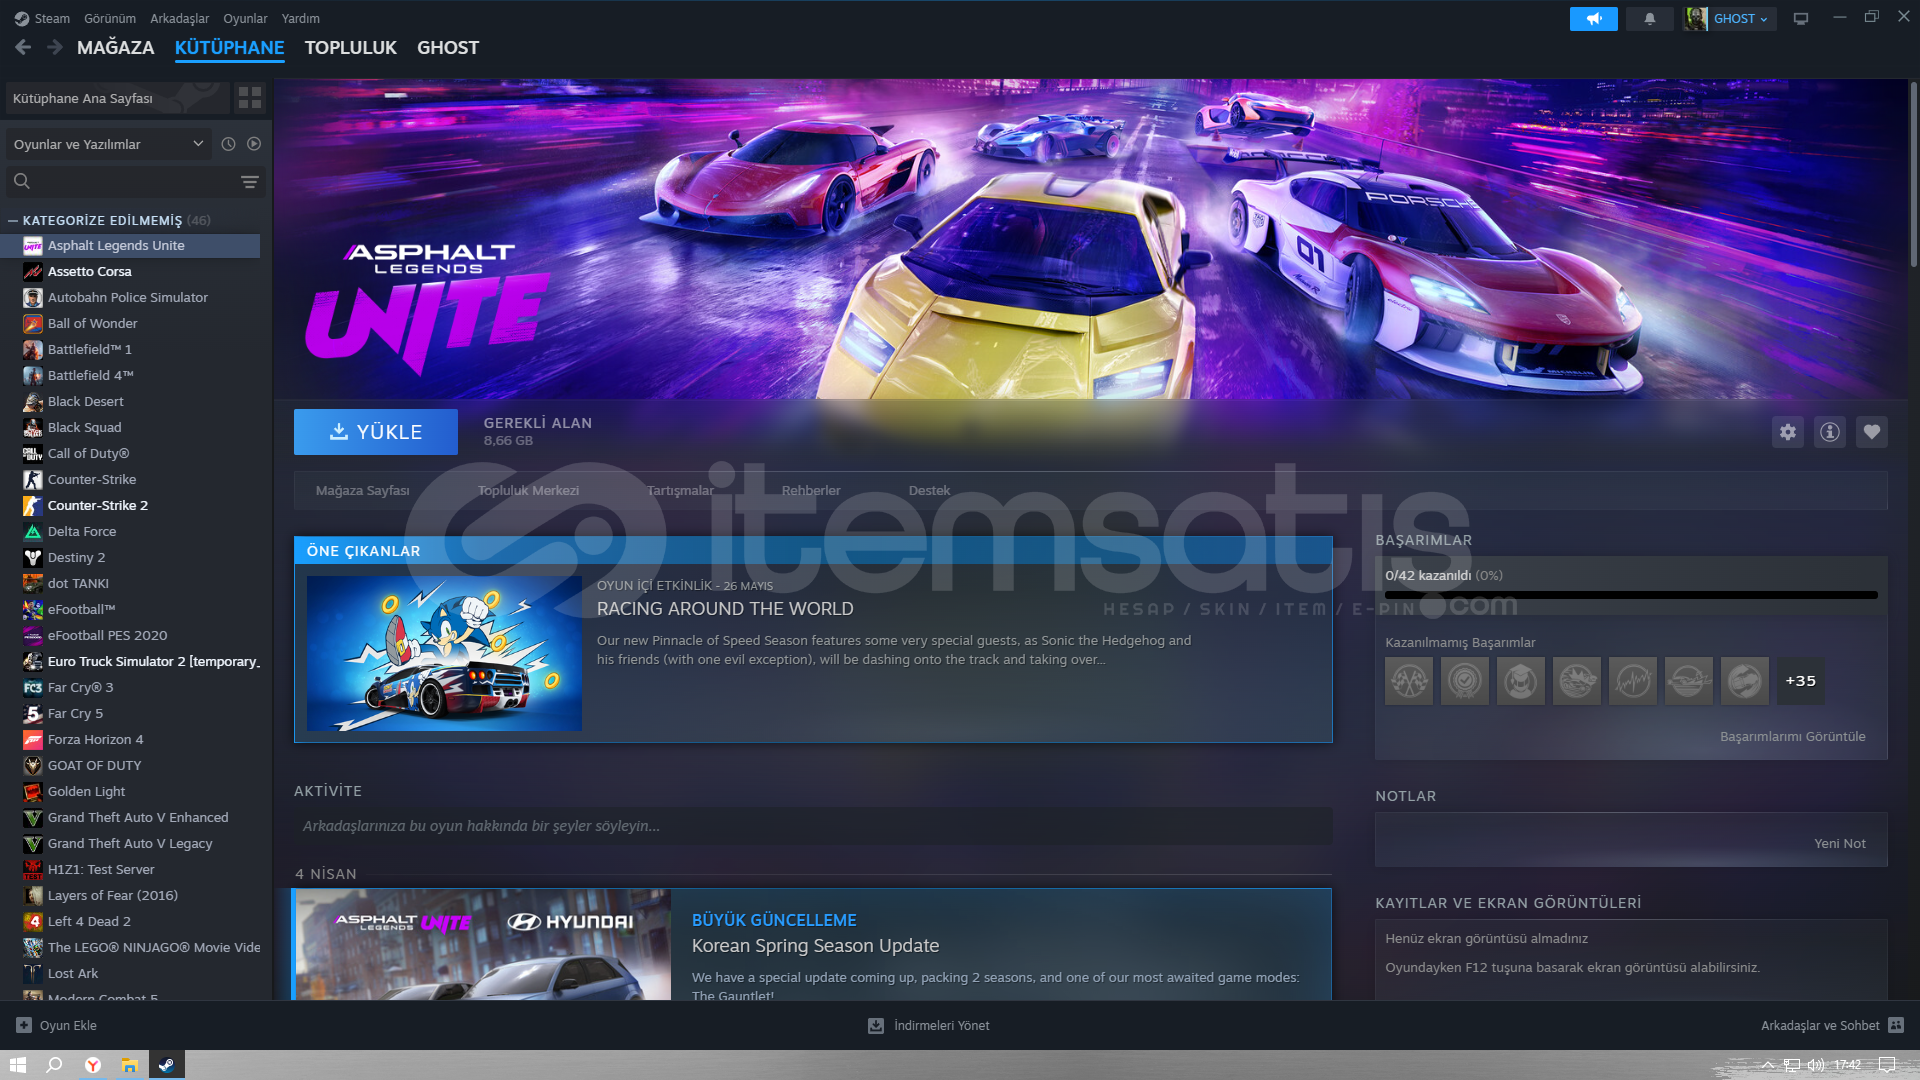
Task: Open Windows Start menu
Action: (x=18, y=1065)
